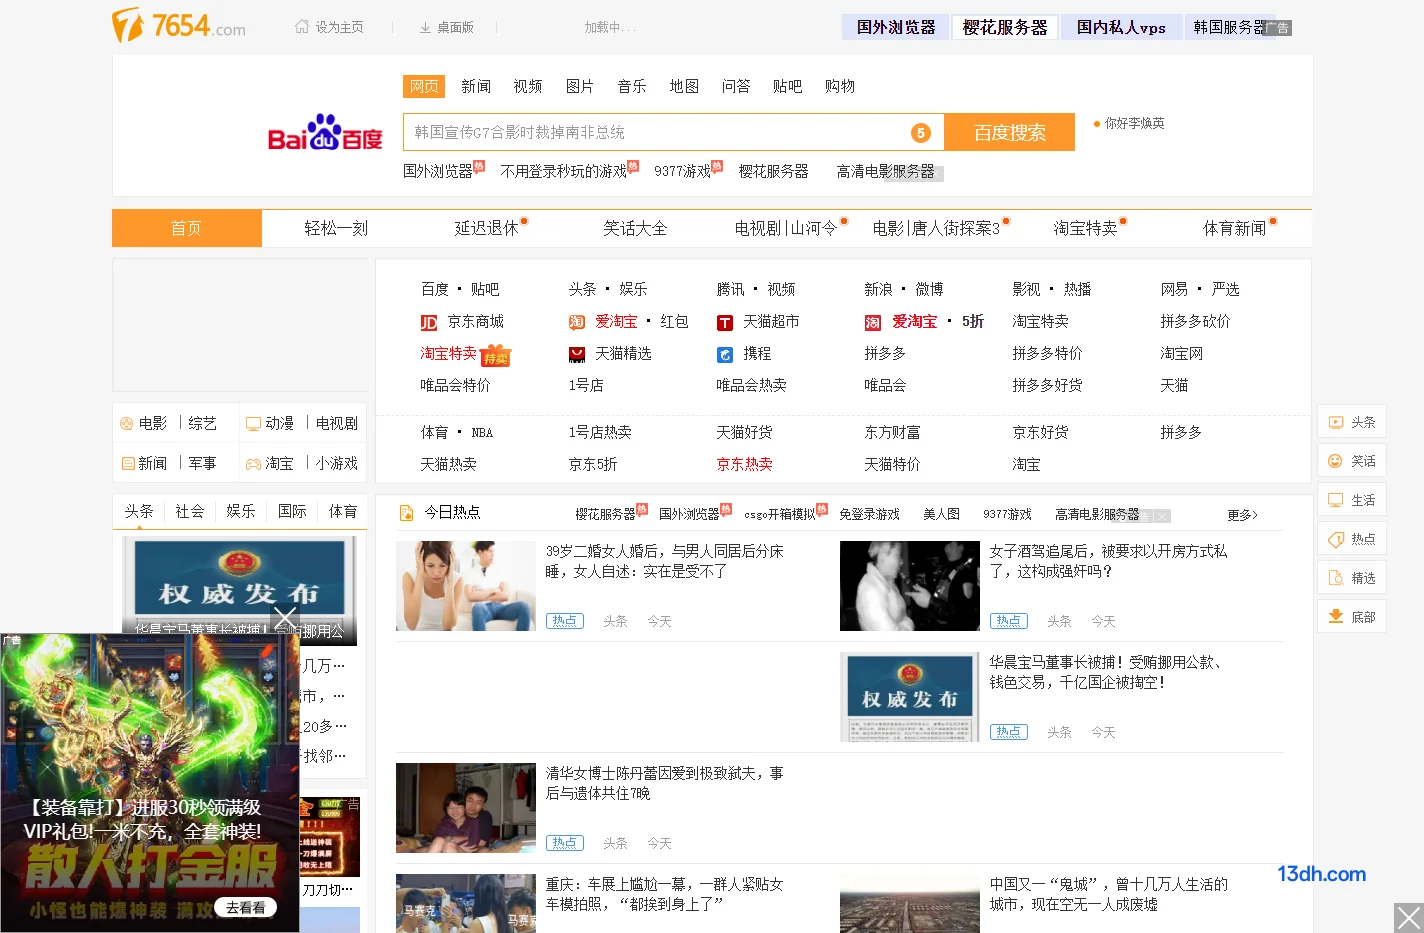The width and height of the screenshot is (1424, 933).
Task: Open 电影|唐人街探案3 navigation item
Action: click(936, 229)
